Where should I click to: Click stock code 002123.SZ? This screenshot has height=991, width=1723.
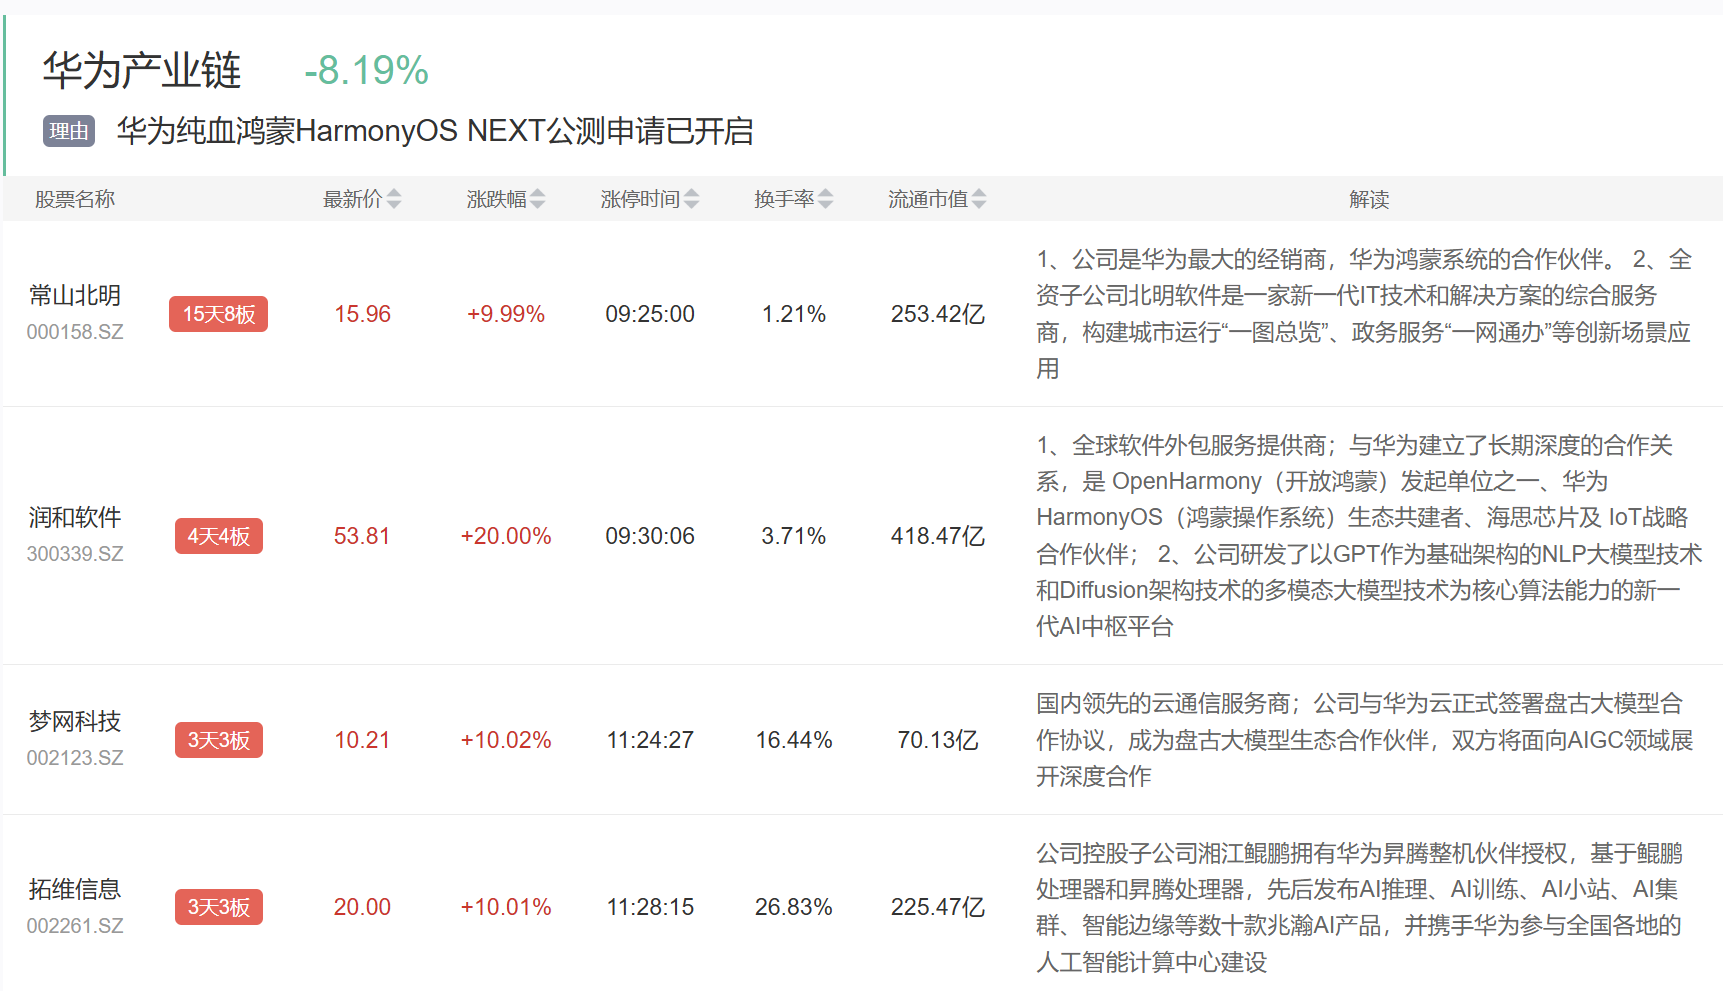pos(75,758)
